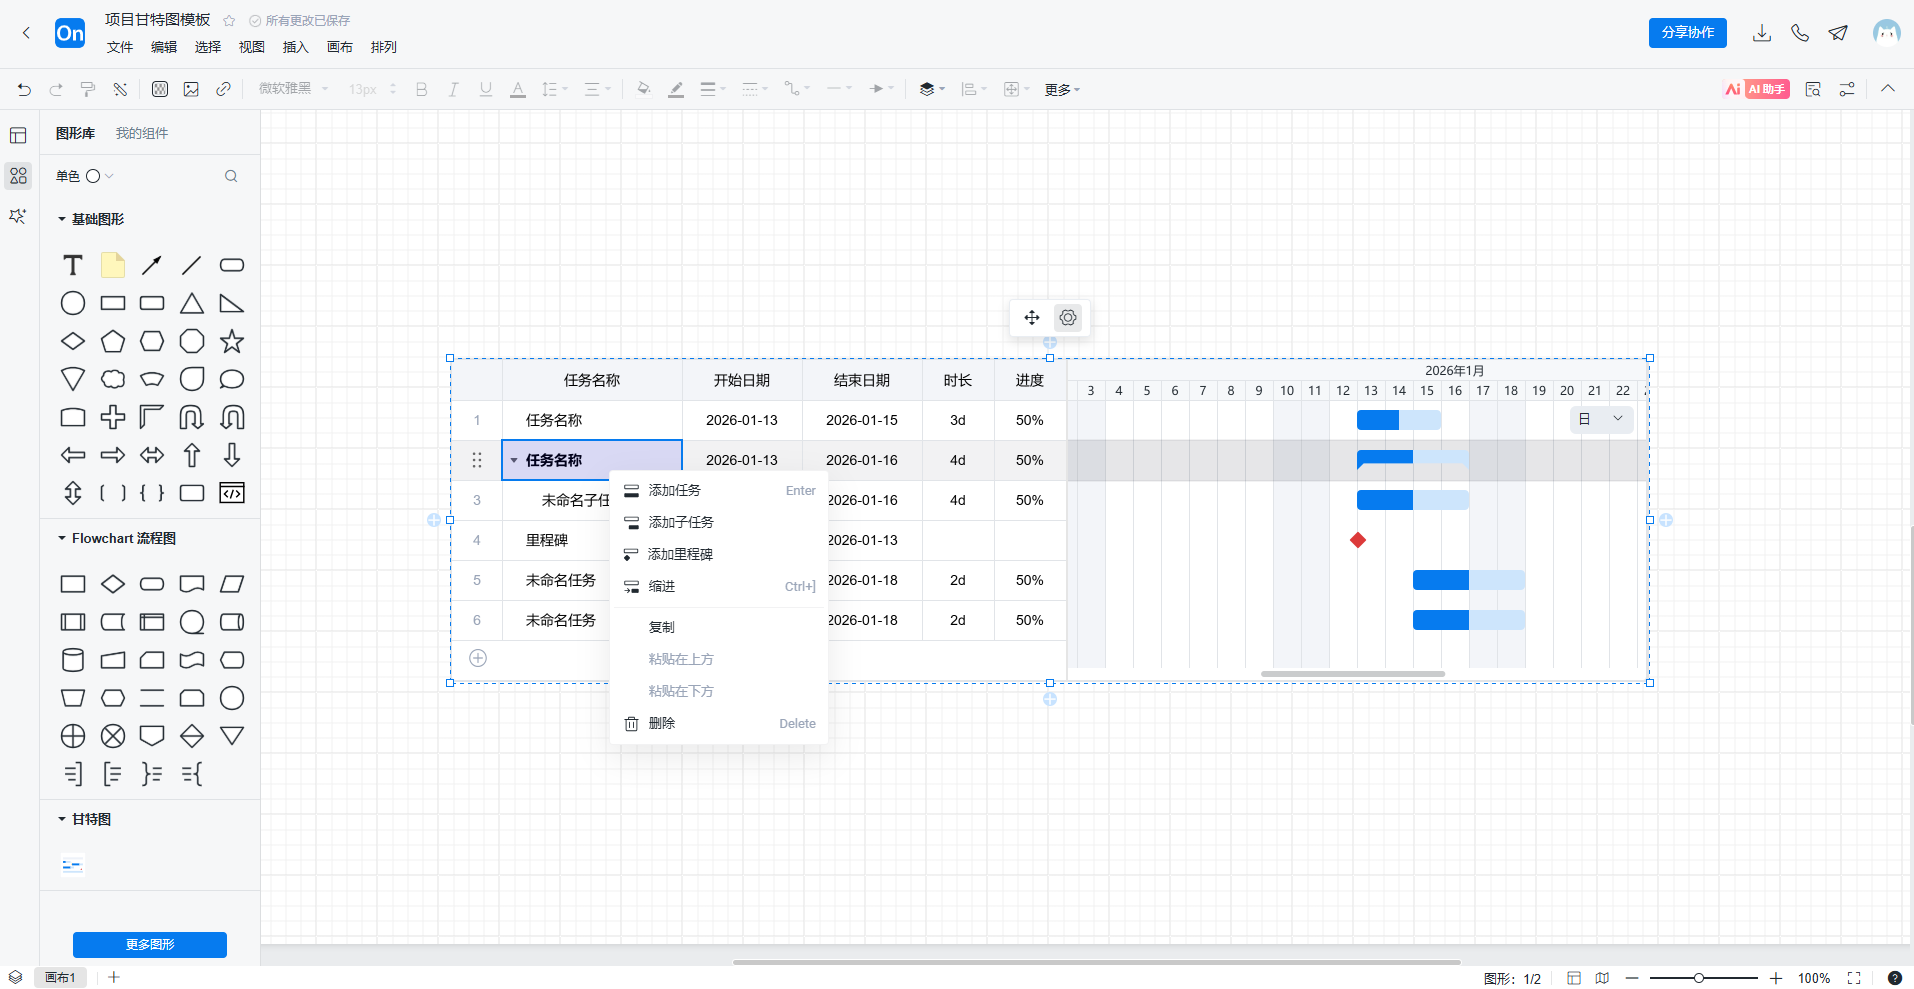Select the format painter tool
The height and width of the screenshot is (989, 1914).
pyautogui.click(x=88, y=89)
